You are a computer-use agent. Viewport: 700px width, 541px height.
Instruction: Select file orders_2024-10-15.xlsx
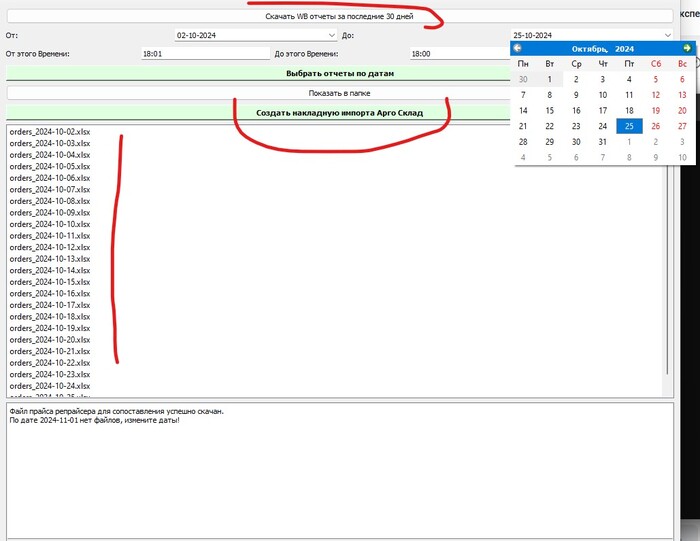[x=50, y=282]
